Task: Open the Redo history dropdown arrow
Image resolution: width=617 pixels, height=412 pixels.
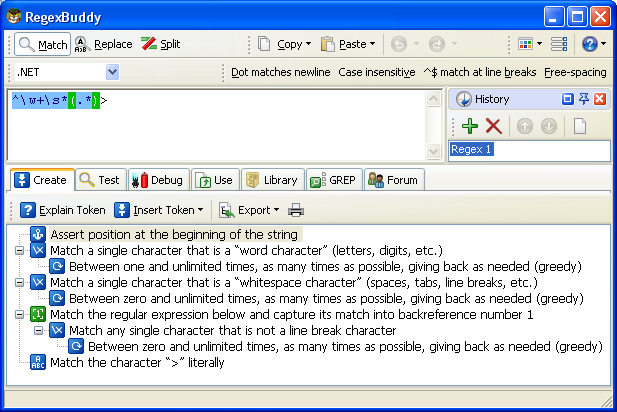Action: click(454, 44)
